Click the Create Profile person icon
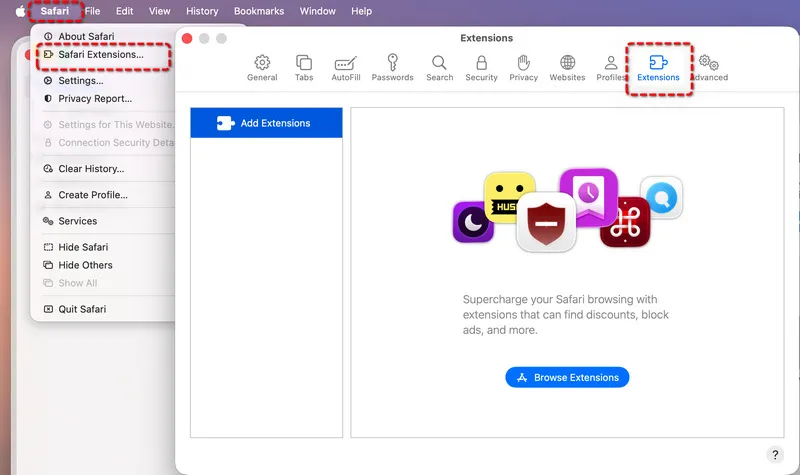 [48, 195]
